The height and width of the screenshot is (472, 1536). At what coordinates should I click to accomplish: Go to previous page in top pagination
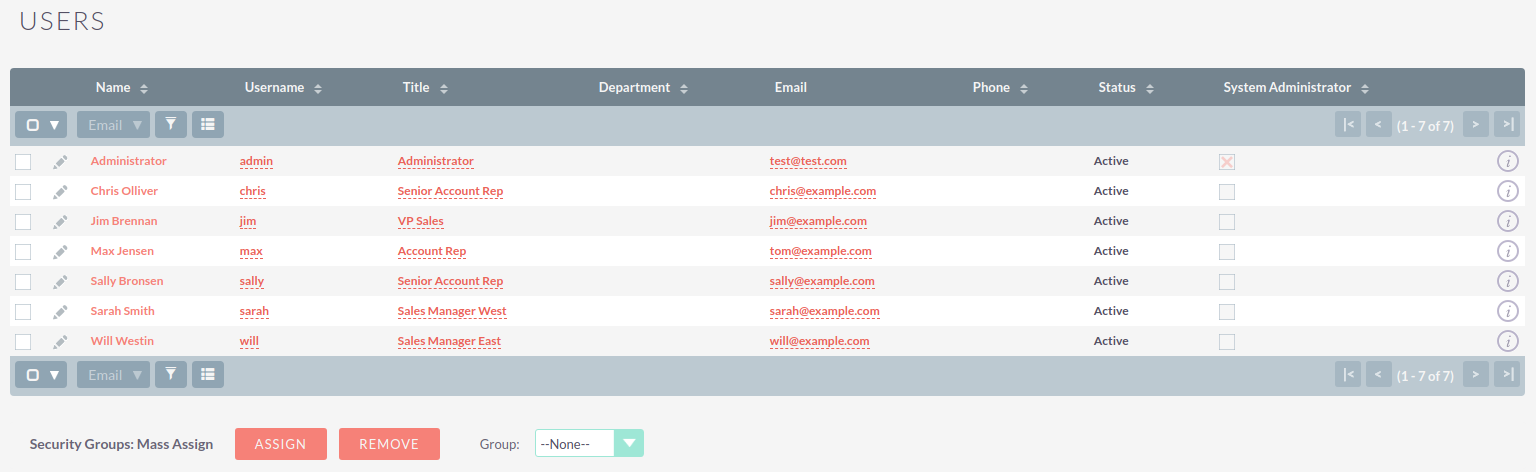point(1379,124)
